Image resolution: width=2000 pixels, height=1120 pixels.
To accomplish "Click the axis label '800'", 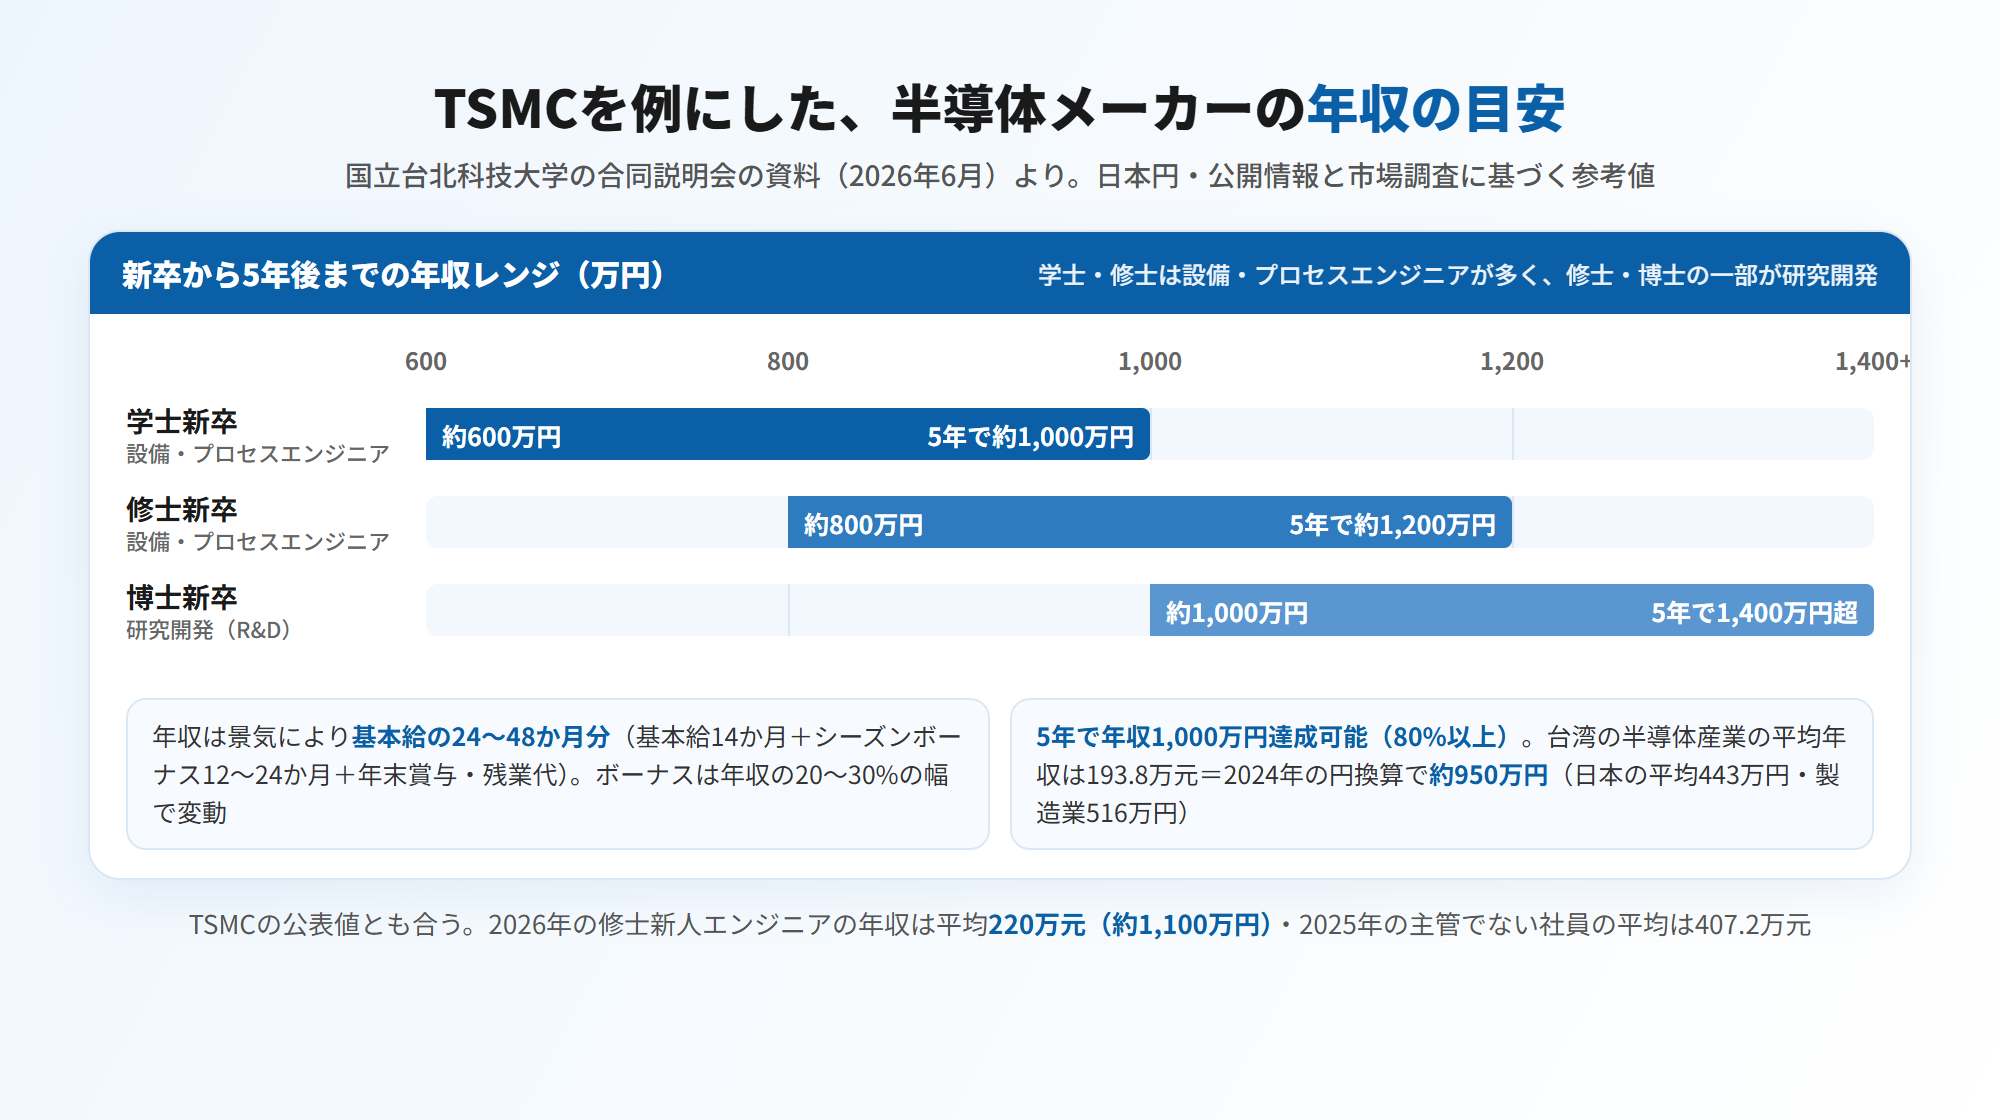I will (788, 361).
